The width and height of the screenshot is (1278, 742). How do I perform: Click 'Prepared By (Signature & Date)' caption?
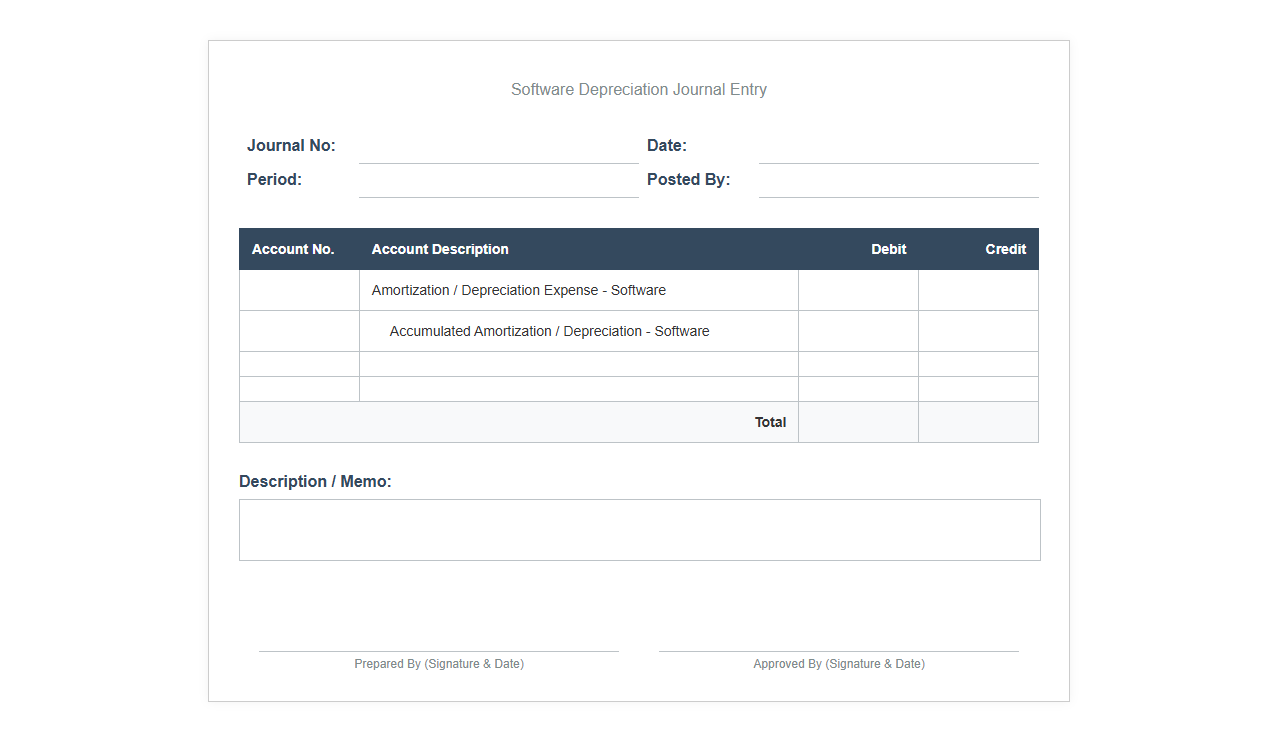[x=439, y=664]
